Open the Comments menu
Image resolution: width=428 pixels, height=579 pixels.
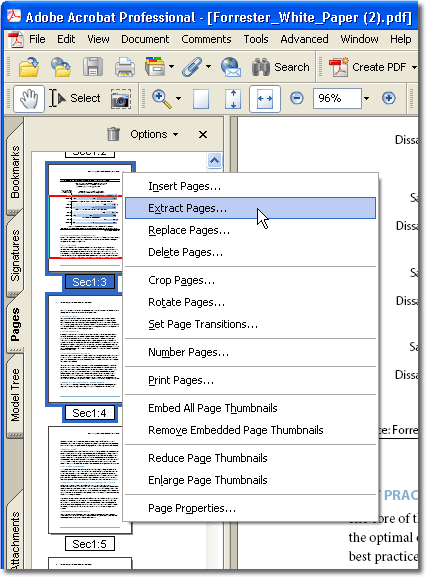click(x=206, y=39)
